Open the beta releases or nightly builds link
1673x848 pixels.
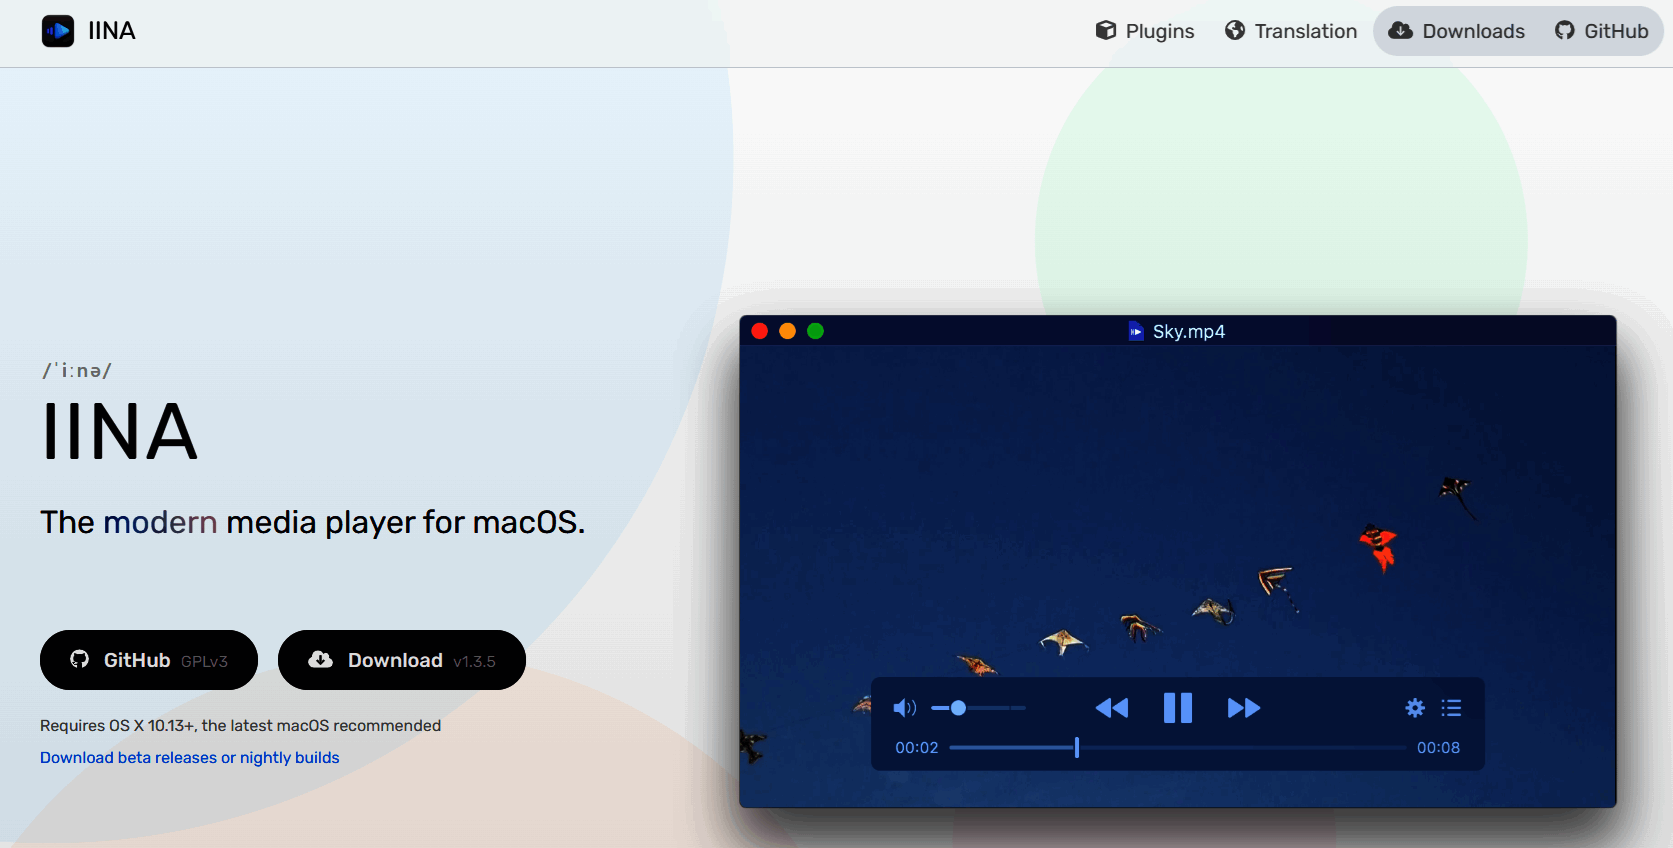190,758
